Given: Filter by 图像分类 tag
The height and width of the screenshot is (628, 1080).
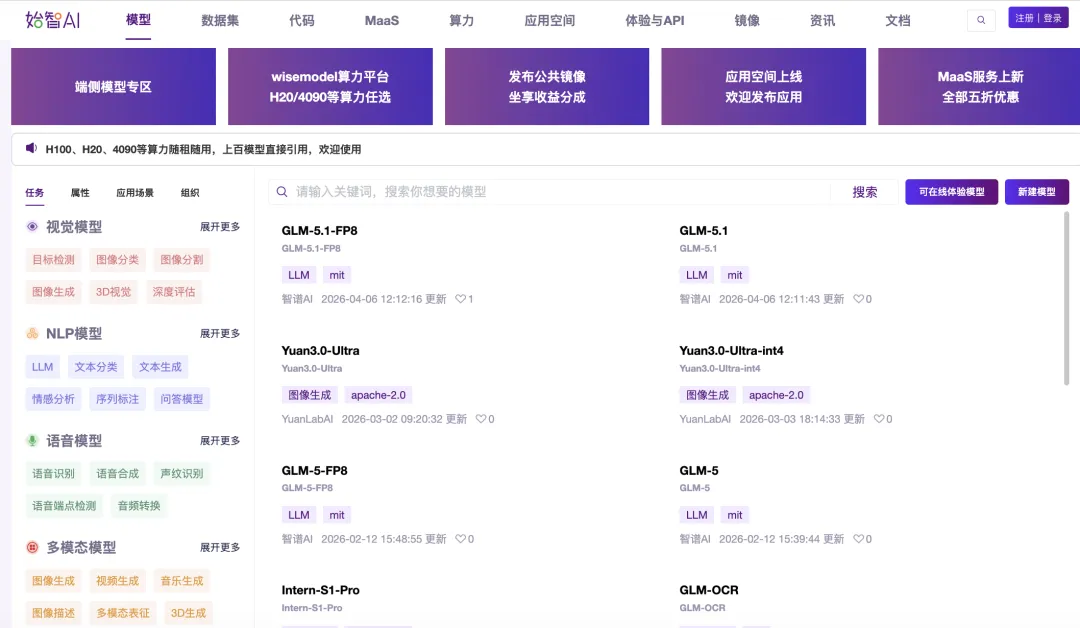Looking at the screenshot, I should pyautogui.click(x=117, y=260).
